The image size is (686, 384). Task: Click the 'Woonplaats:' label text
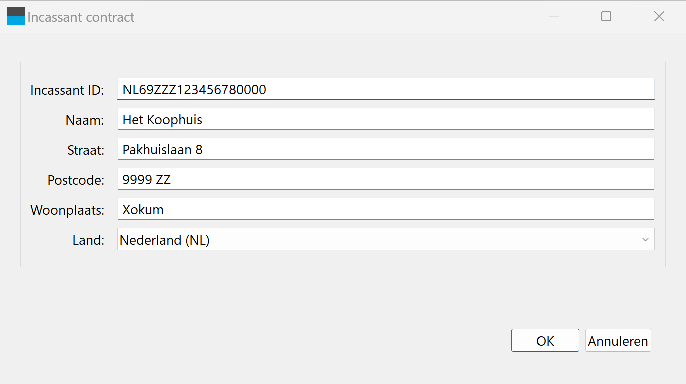pyautogui.click(x=67, y=210)
